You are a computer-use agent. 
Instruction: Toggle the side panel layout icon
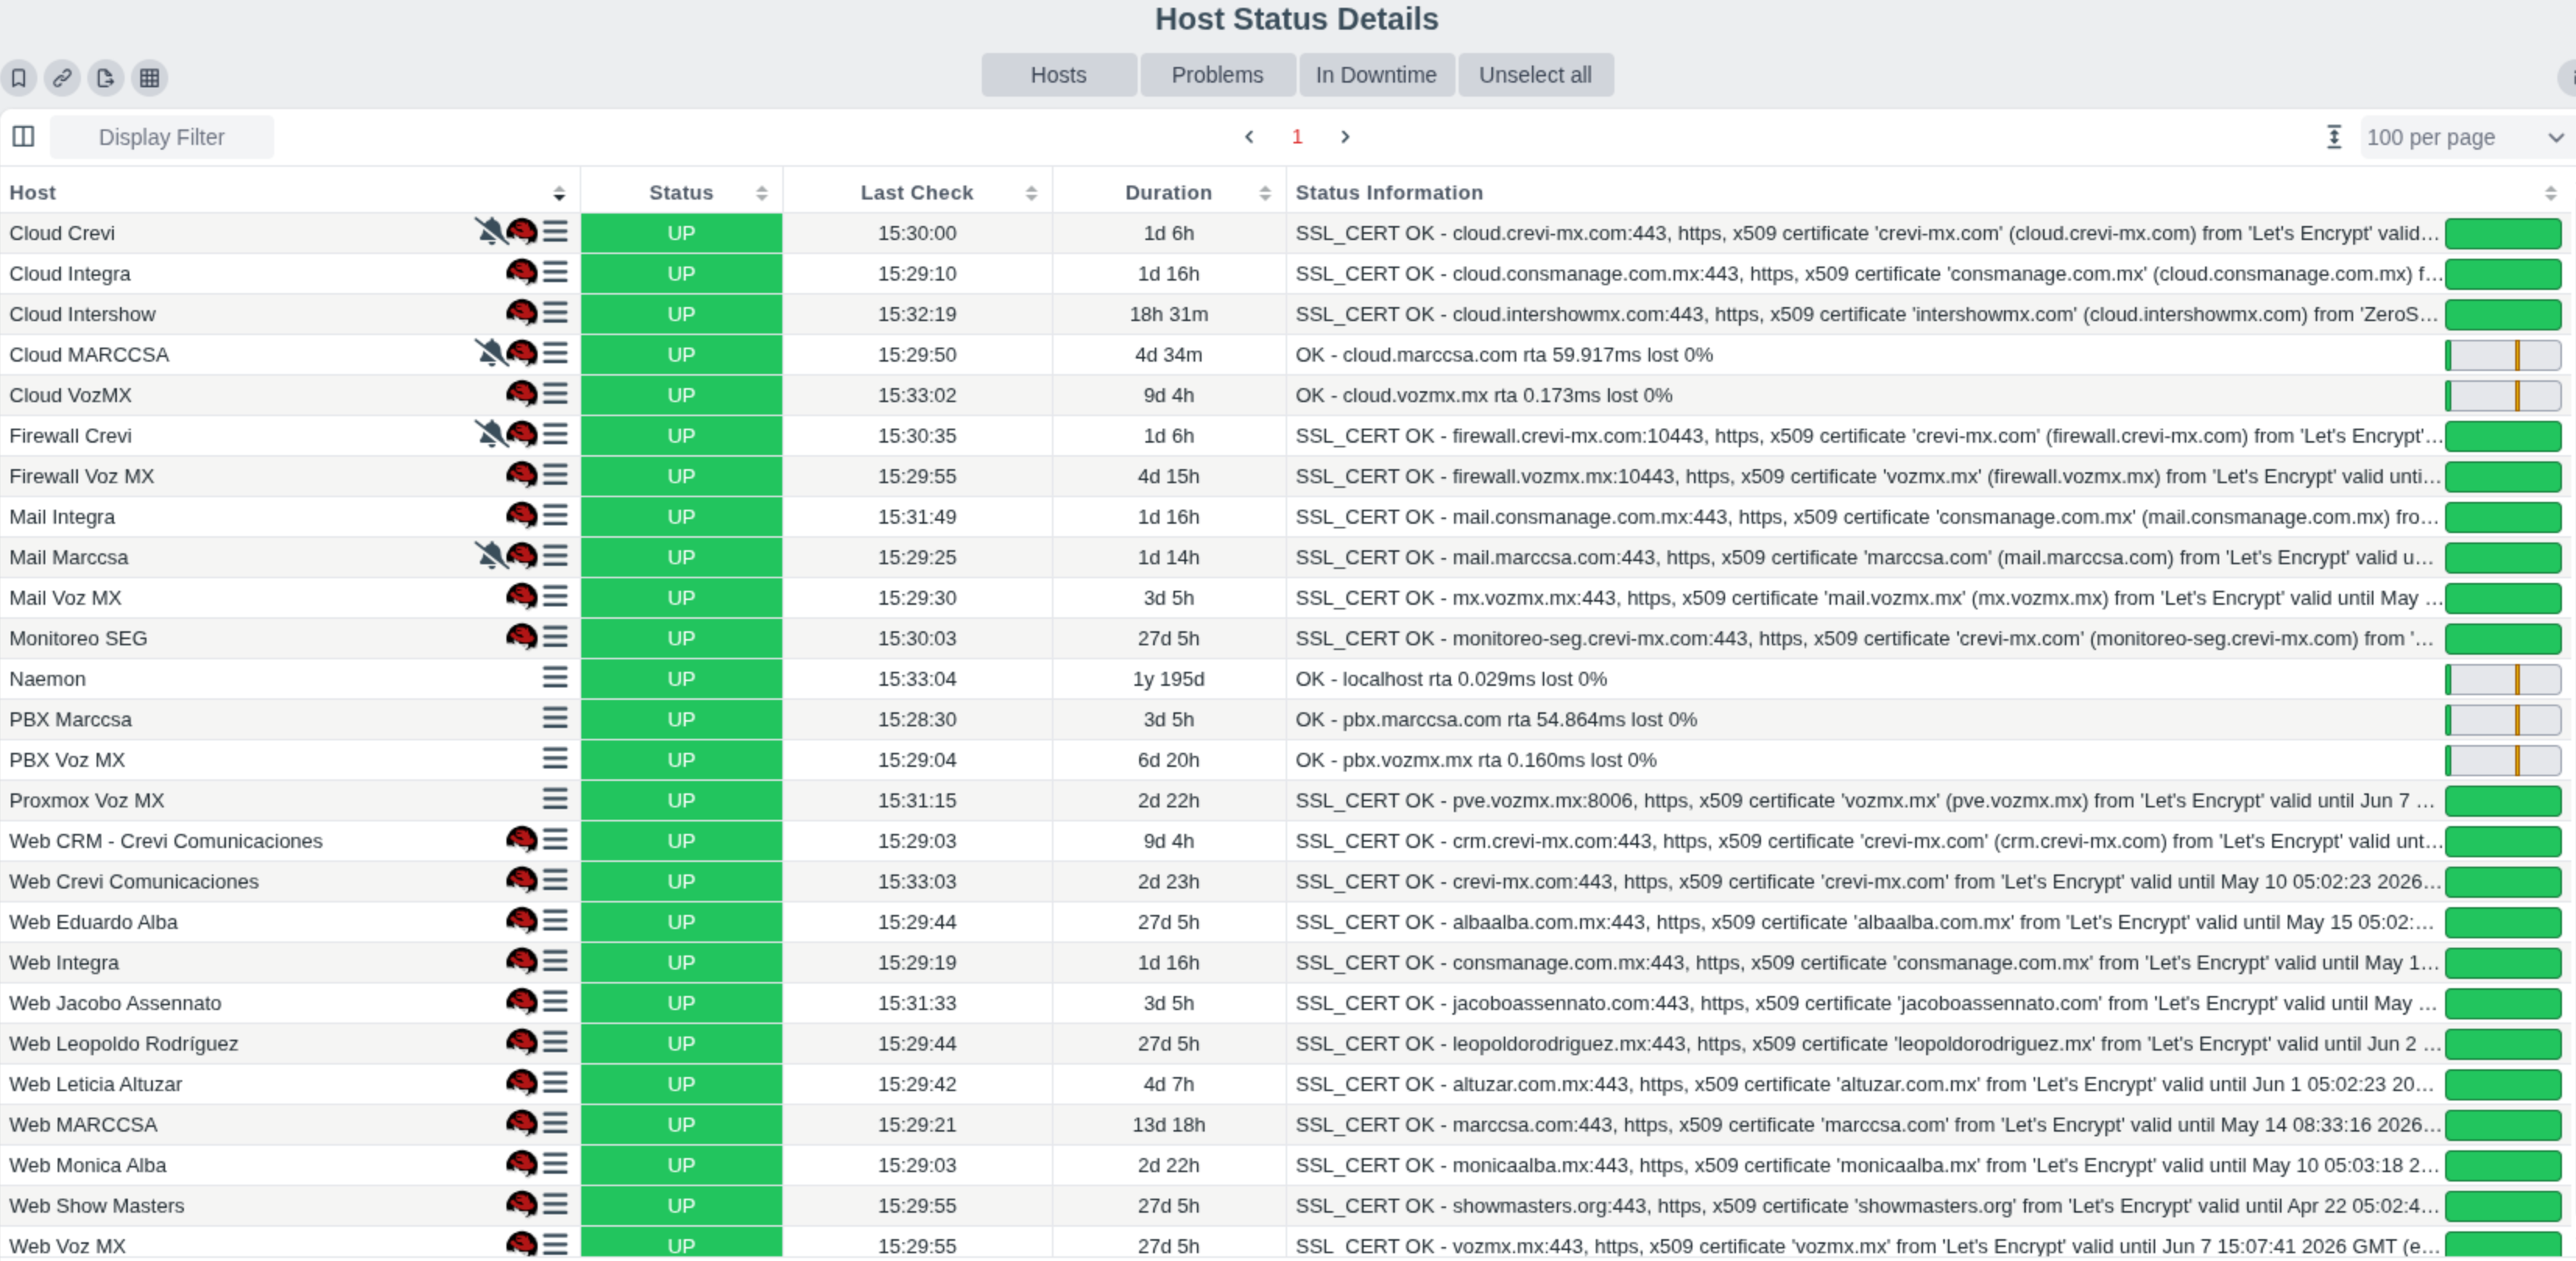[x=23, y=136]
